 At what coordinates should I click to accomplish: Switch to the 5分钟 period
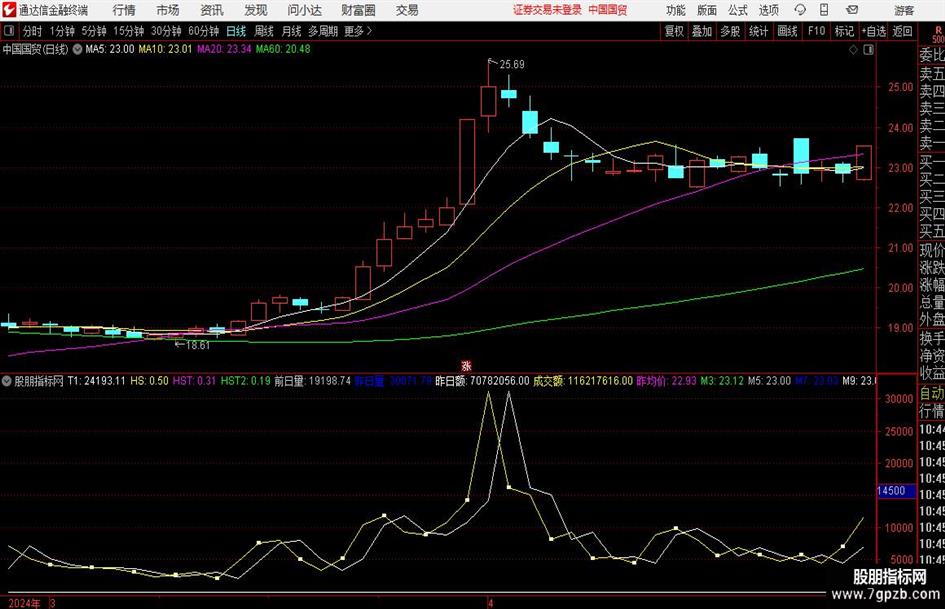(x=93, y=31)
